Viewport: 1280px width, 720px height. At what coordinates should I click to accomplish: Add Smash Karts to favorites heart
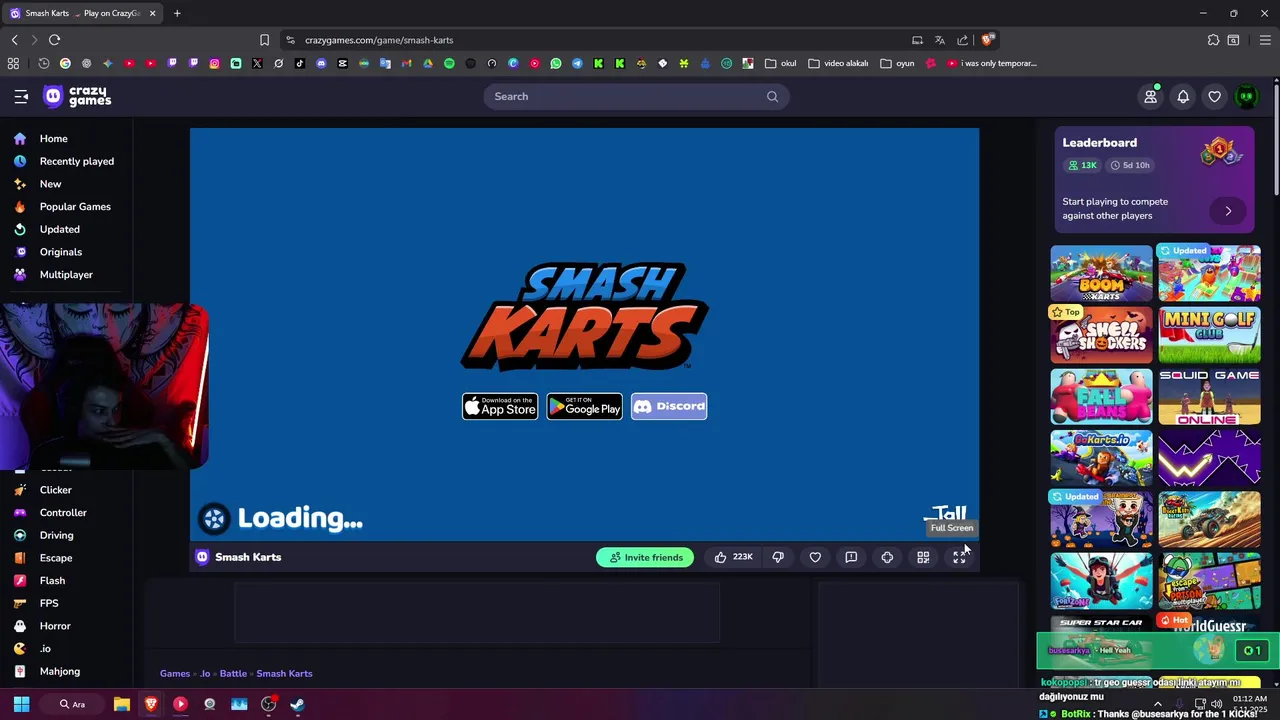(x=815, y=557)
